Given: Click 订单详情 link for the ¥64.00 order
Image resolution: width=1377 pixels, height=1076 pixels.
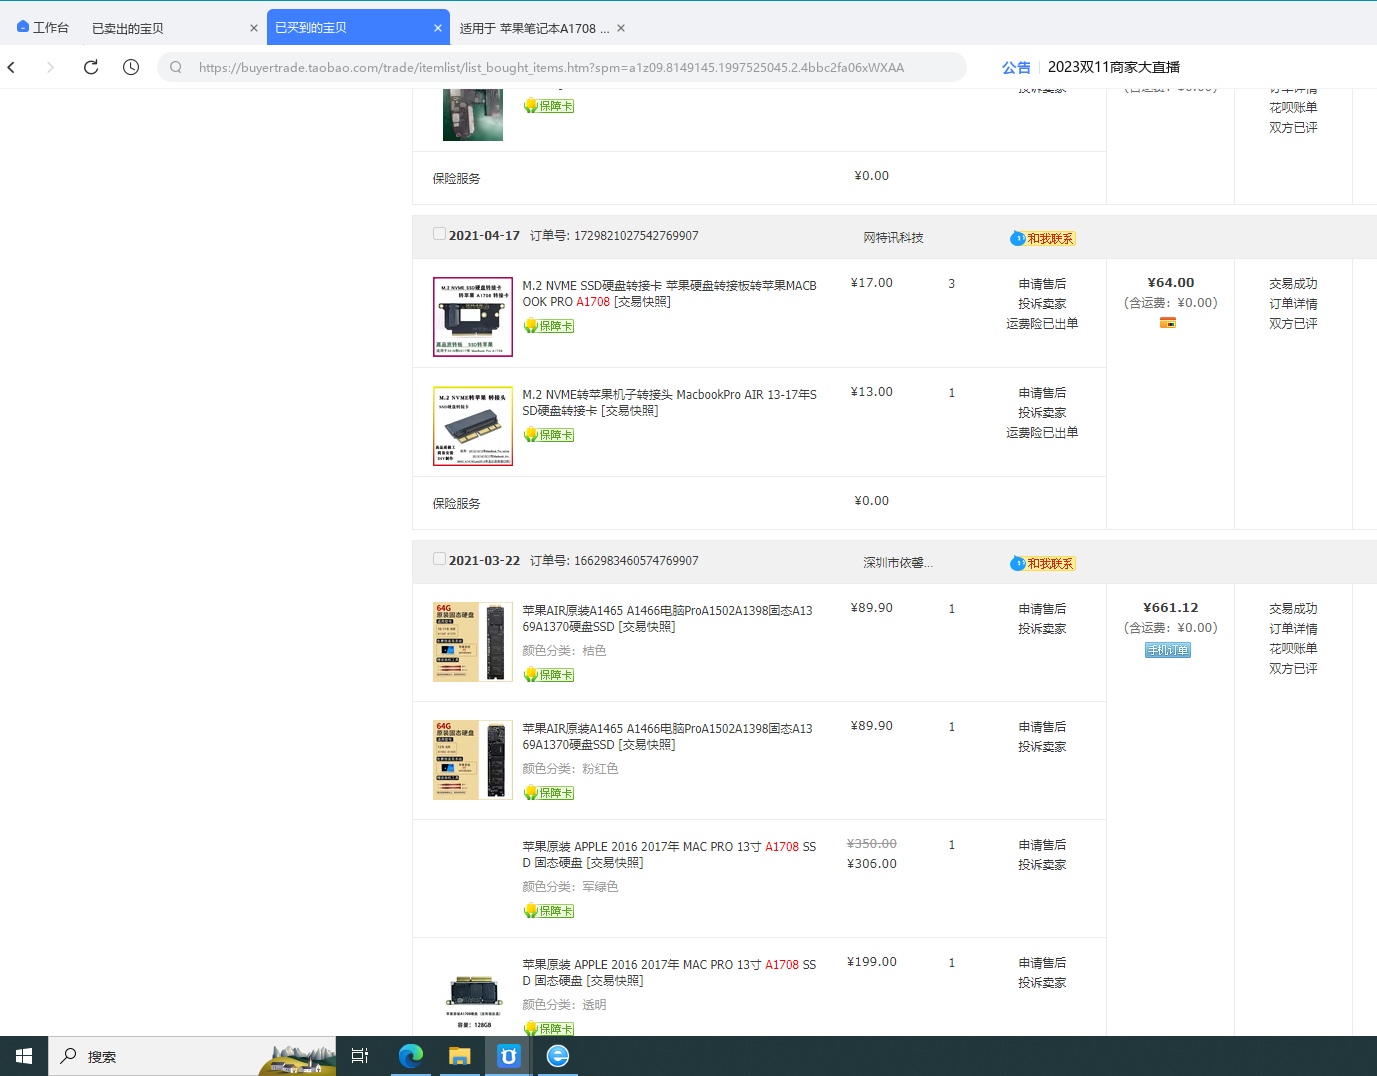Looking at the screenshot, I should (x=1293, y=303).
